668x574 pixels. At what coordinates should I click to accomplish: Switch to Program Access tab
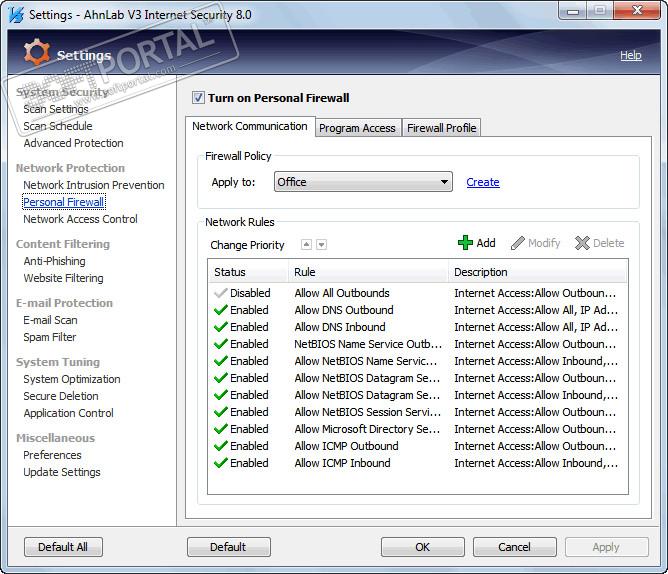point(358,128)
